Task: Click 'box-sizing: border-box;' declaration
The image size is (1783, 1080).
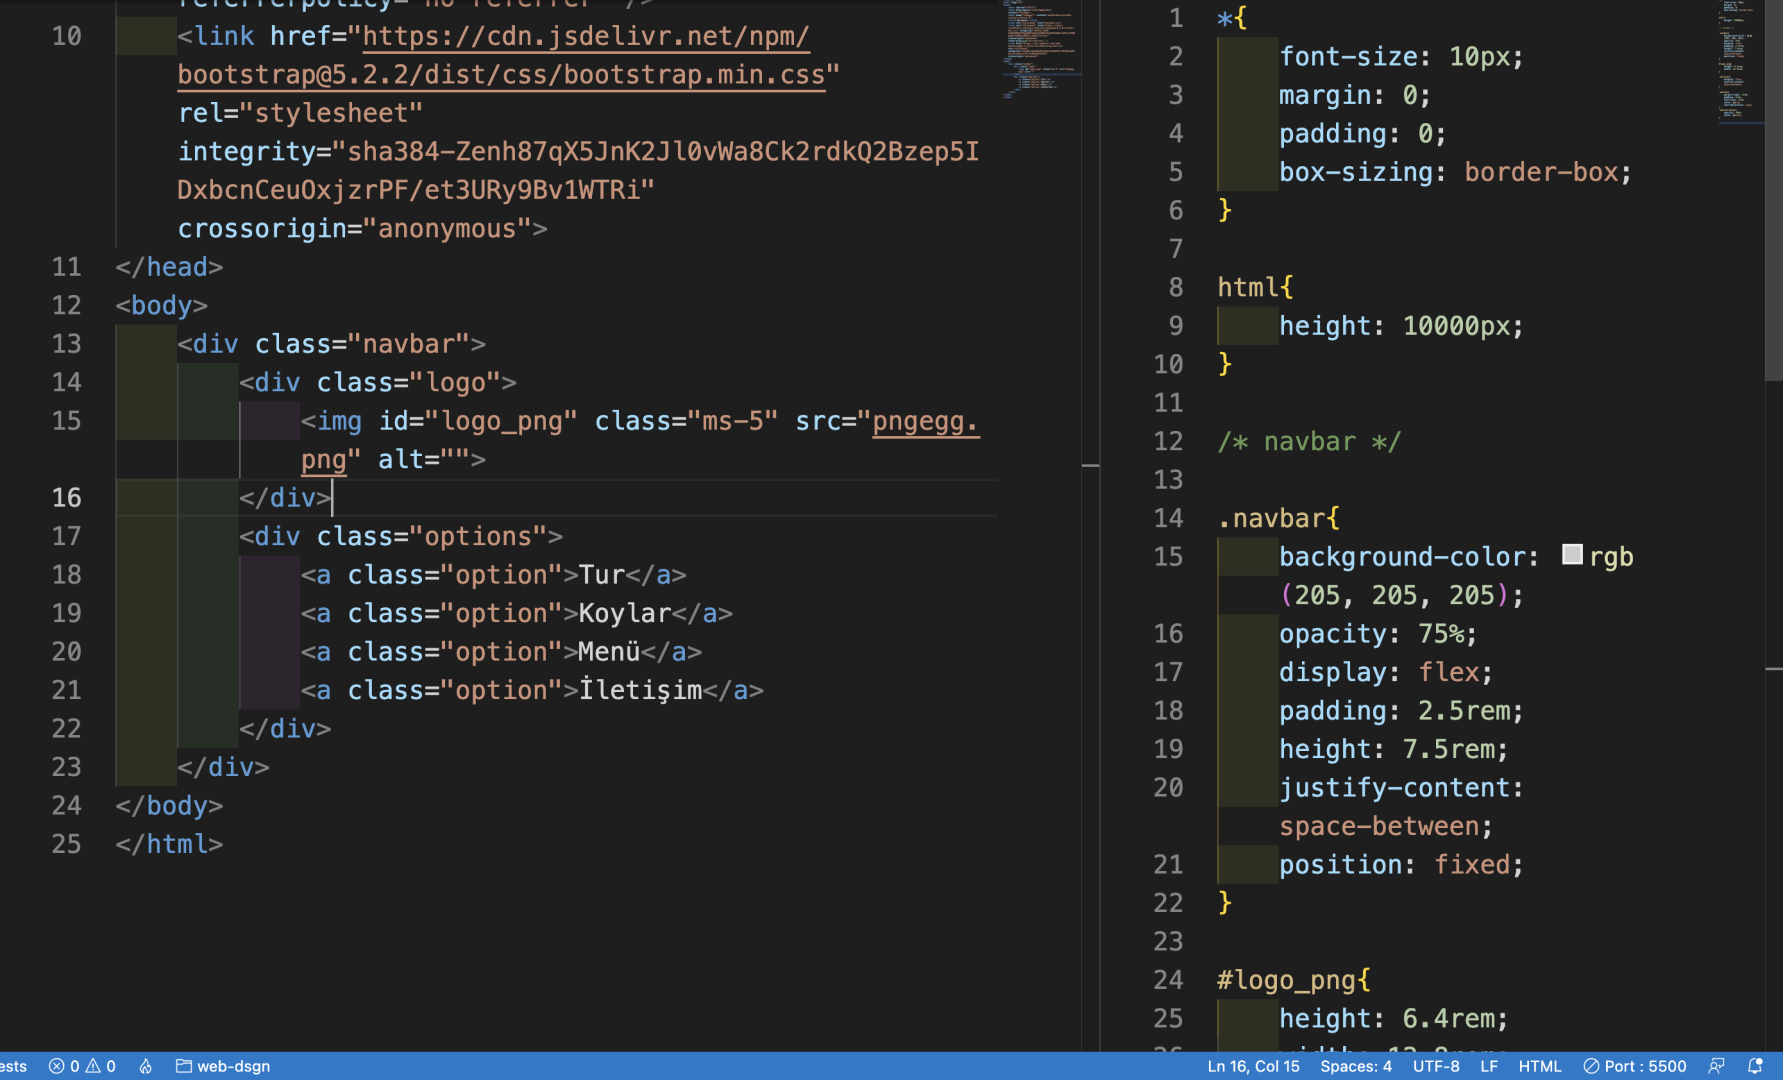Action: (x=1455, y=172)
